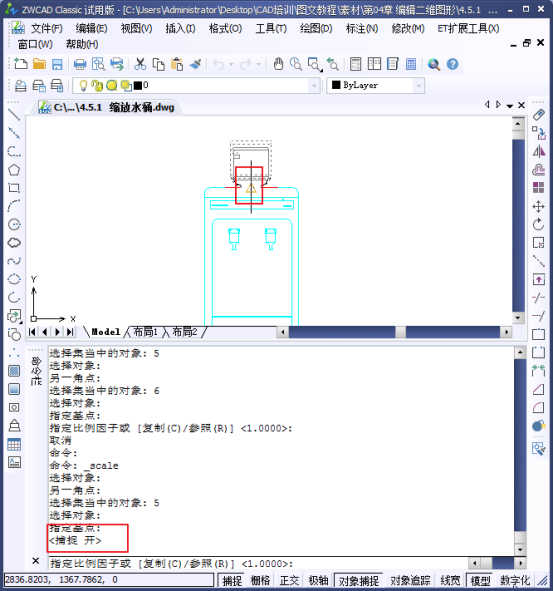Select the Arc drawing tool
554x591 pixels.
[x=14, y=206]
